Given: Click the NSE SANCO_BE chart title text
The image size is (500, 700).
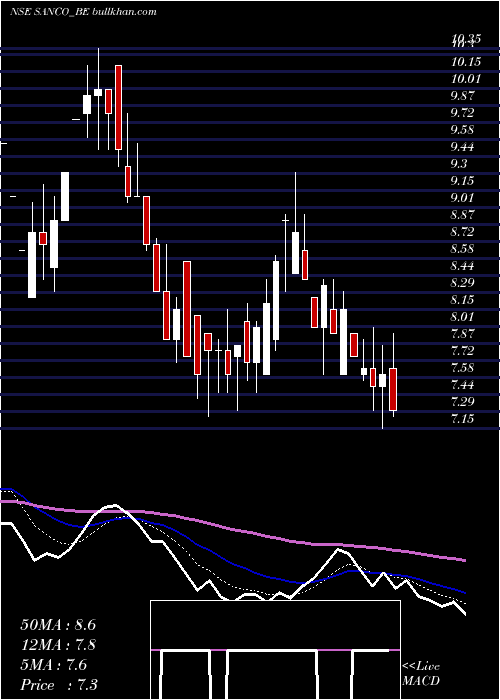Looking at the screenshot, I should click(x=83, y=12).
